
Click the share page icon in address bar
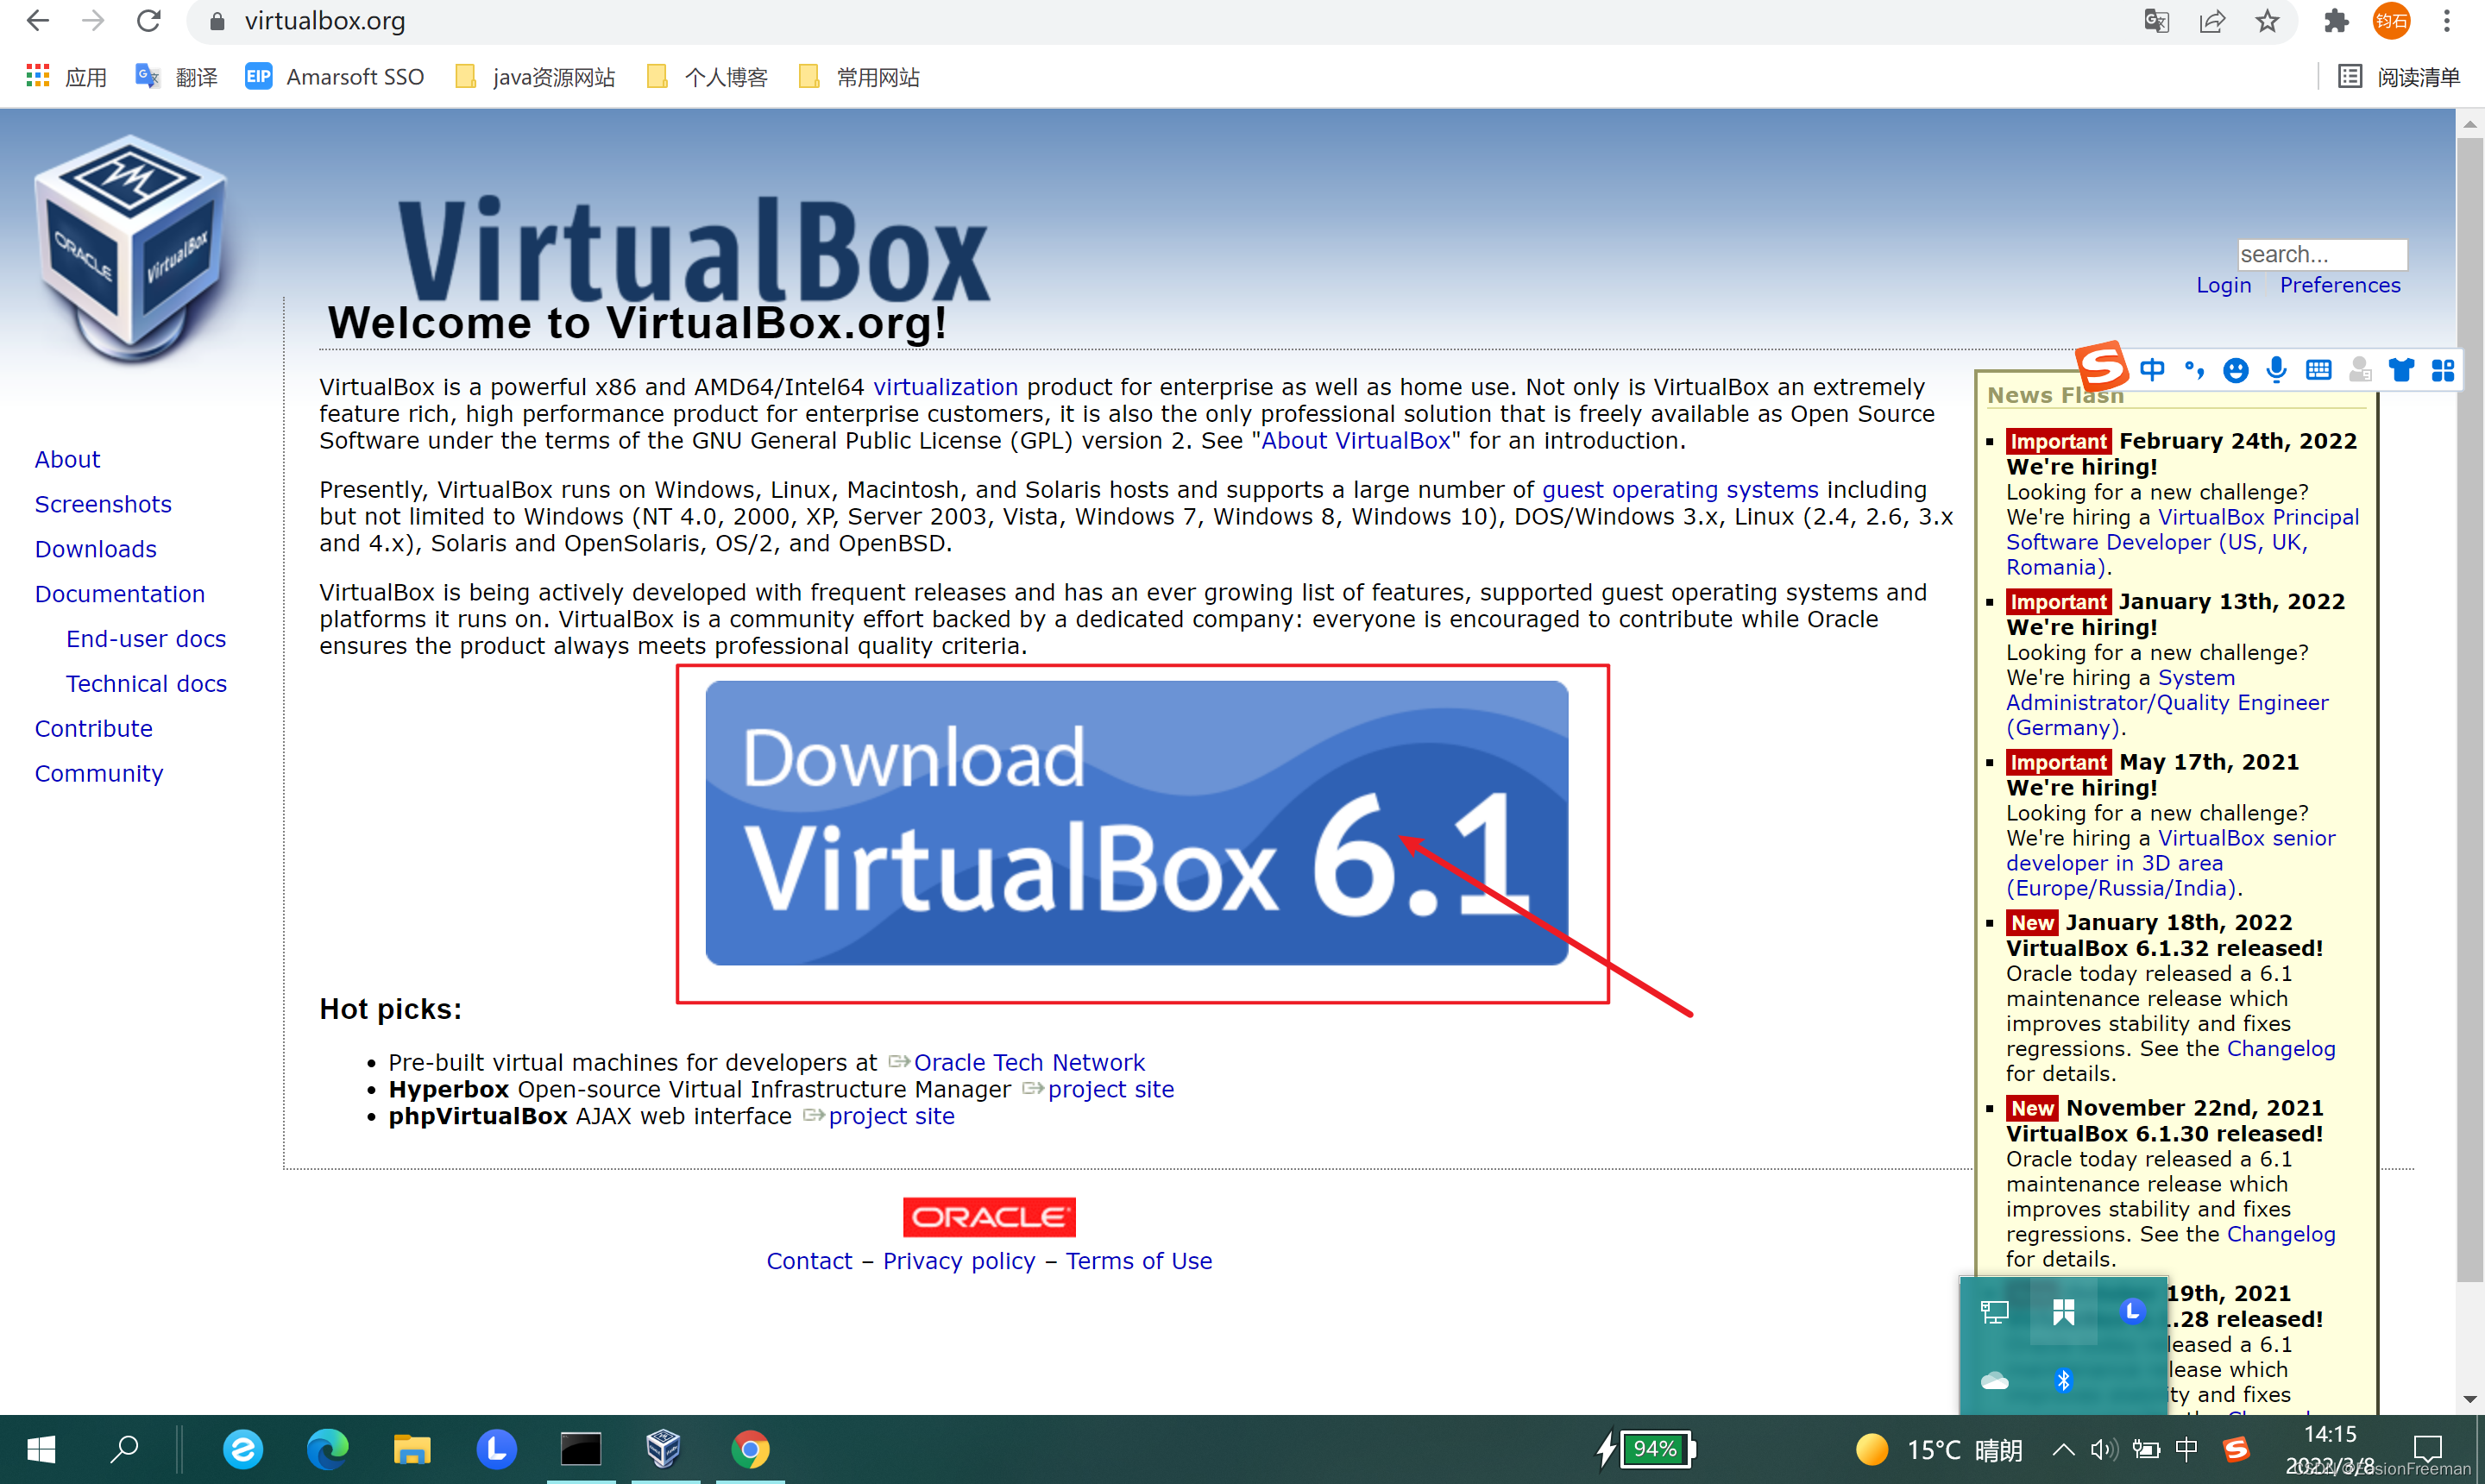tap(2212, 20)
